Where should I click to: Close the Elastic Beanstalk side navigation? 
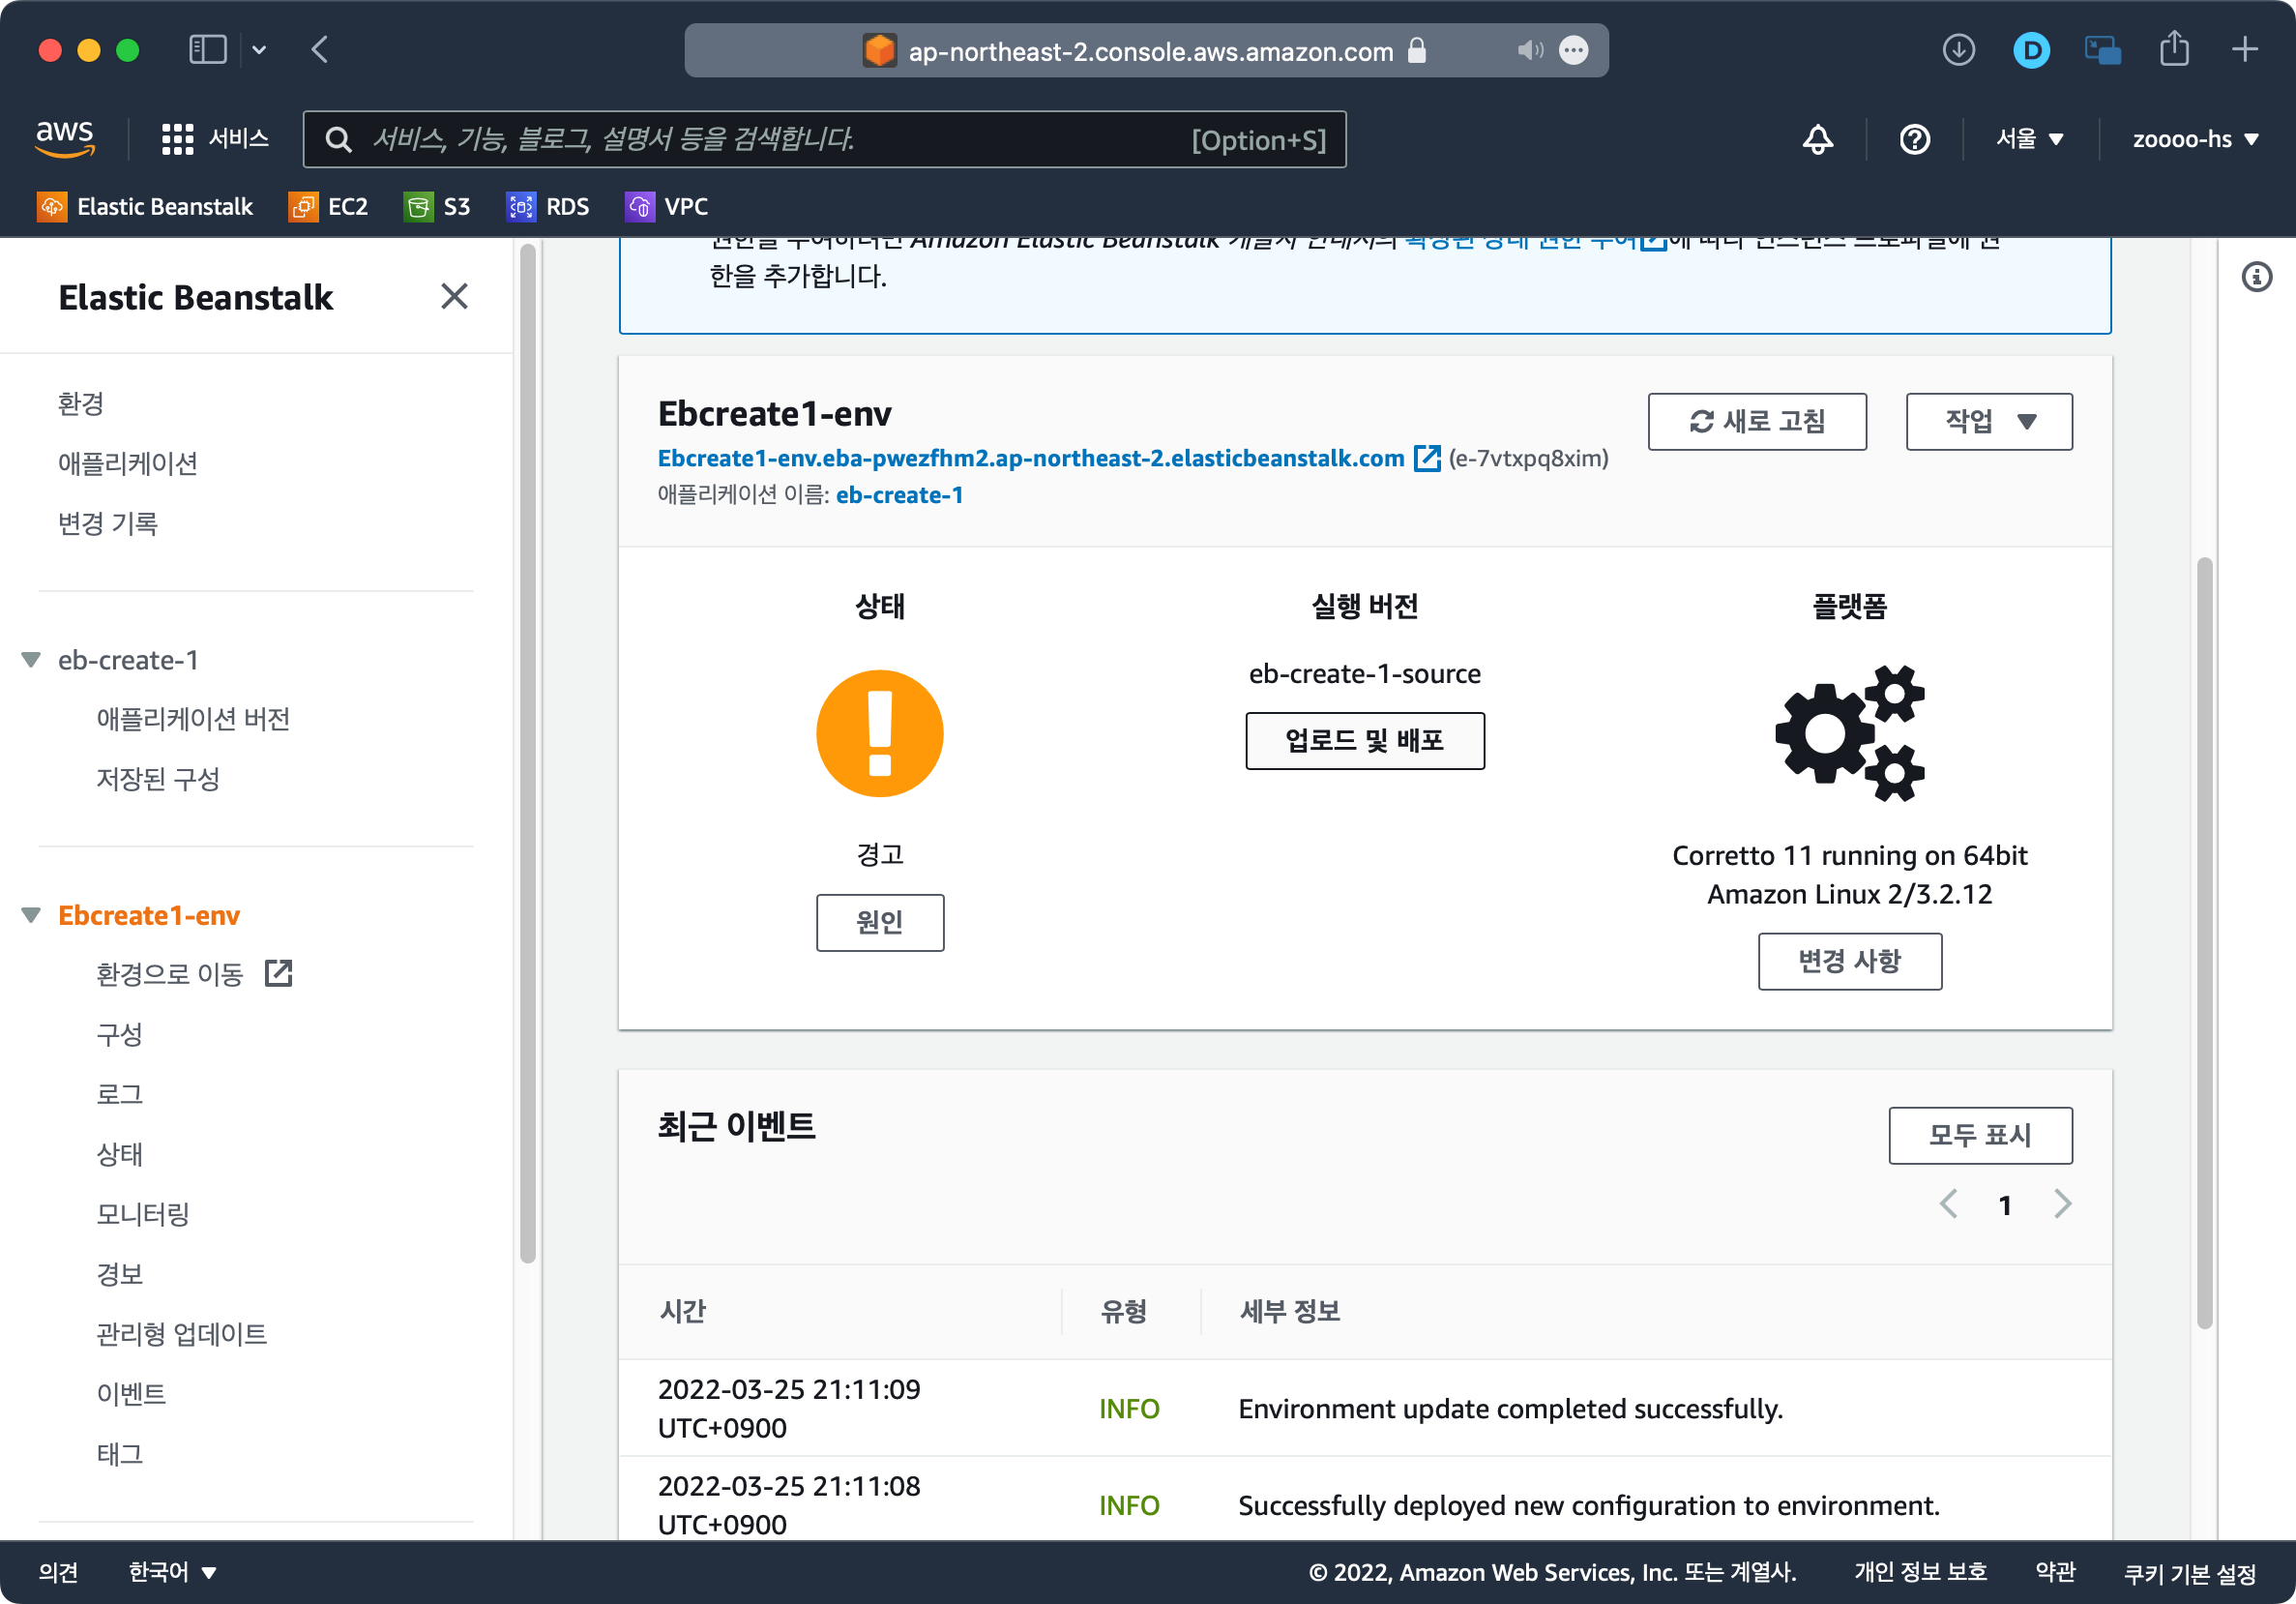454,296
